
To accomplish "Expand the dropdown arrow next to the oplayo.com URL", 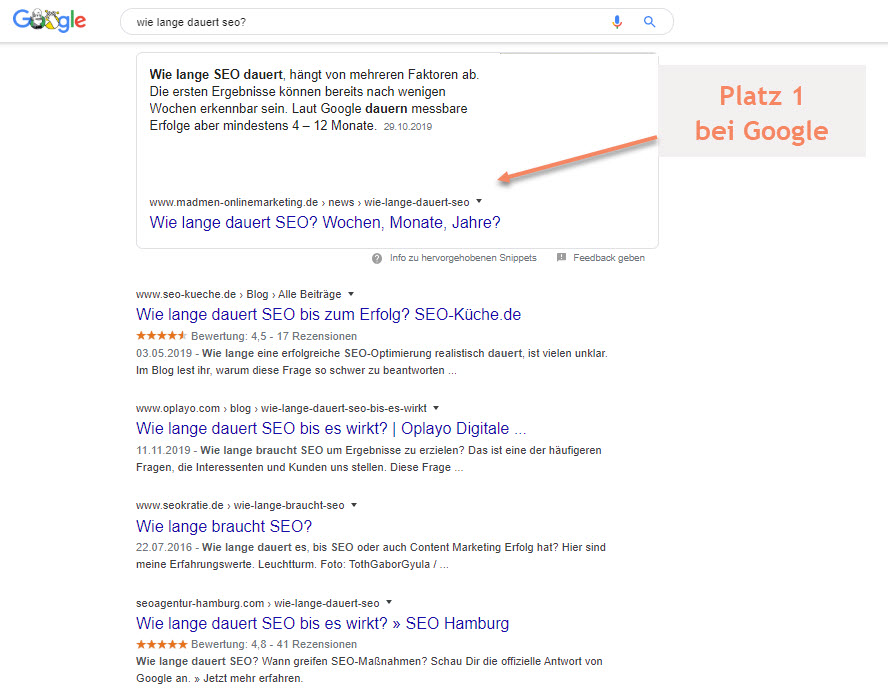I will (436, 408).
